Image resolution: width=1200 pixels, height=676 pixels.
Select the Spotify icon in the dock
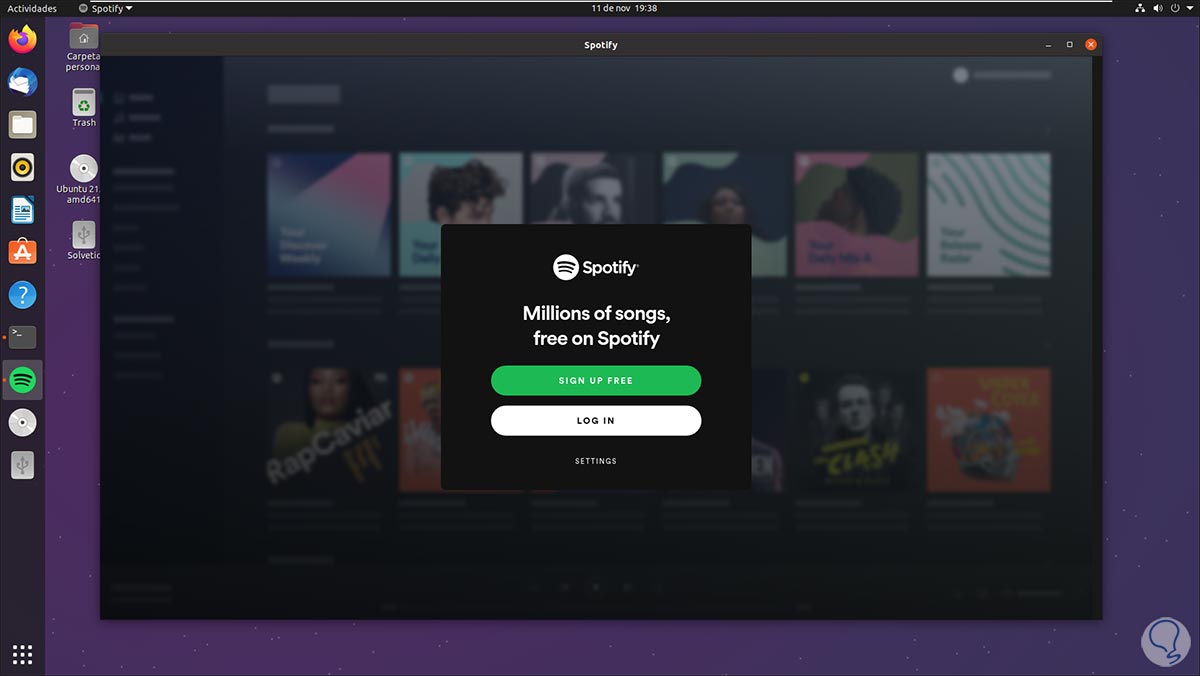[22, 380]
